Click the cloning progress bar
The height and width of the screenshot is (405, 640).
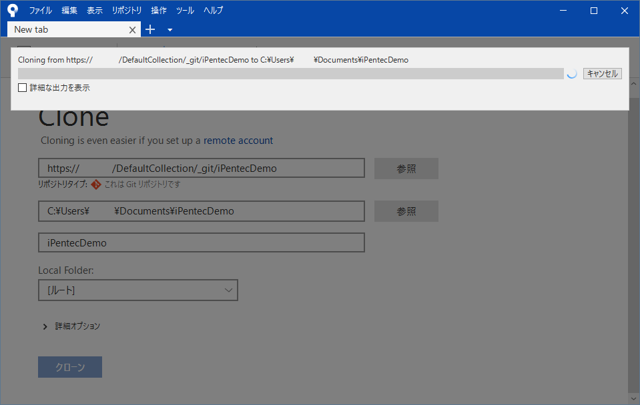click(x=291, y=73)
